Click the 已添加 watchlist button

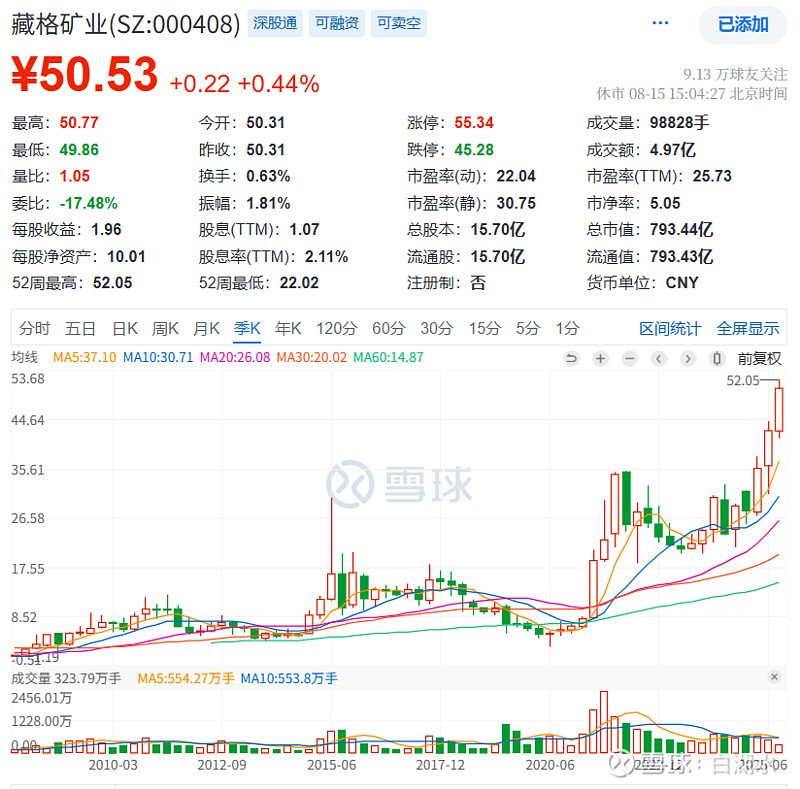tap(742, 24)
